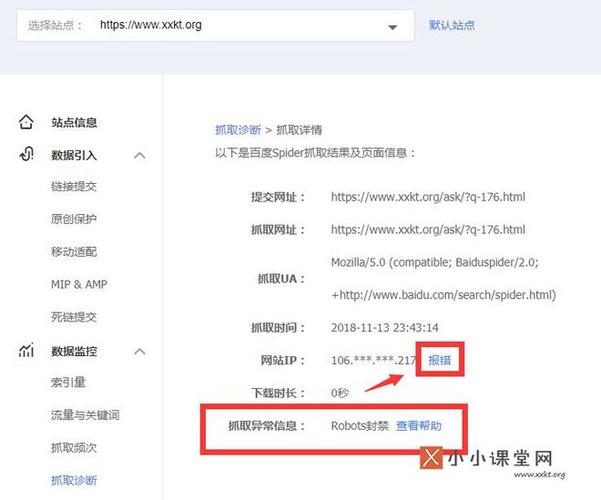
Task: Click the crawl time 2018-11-13 23:43:14
Action: 384,328
